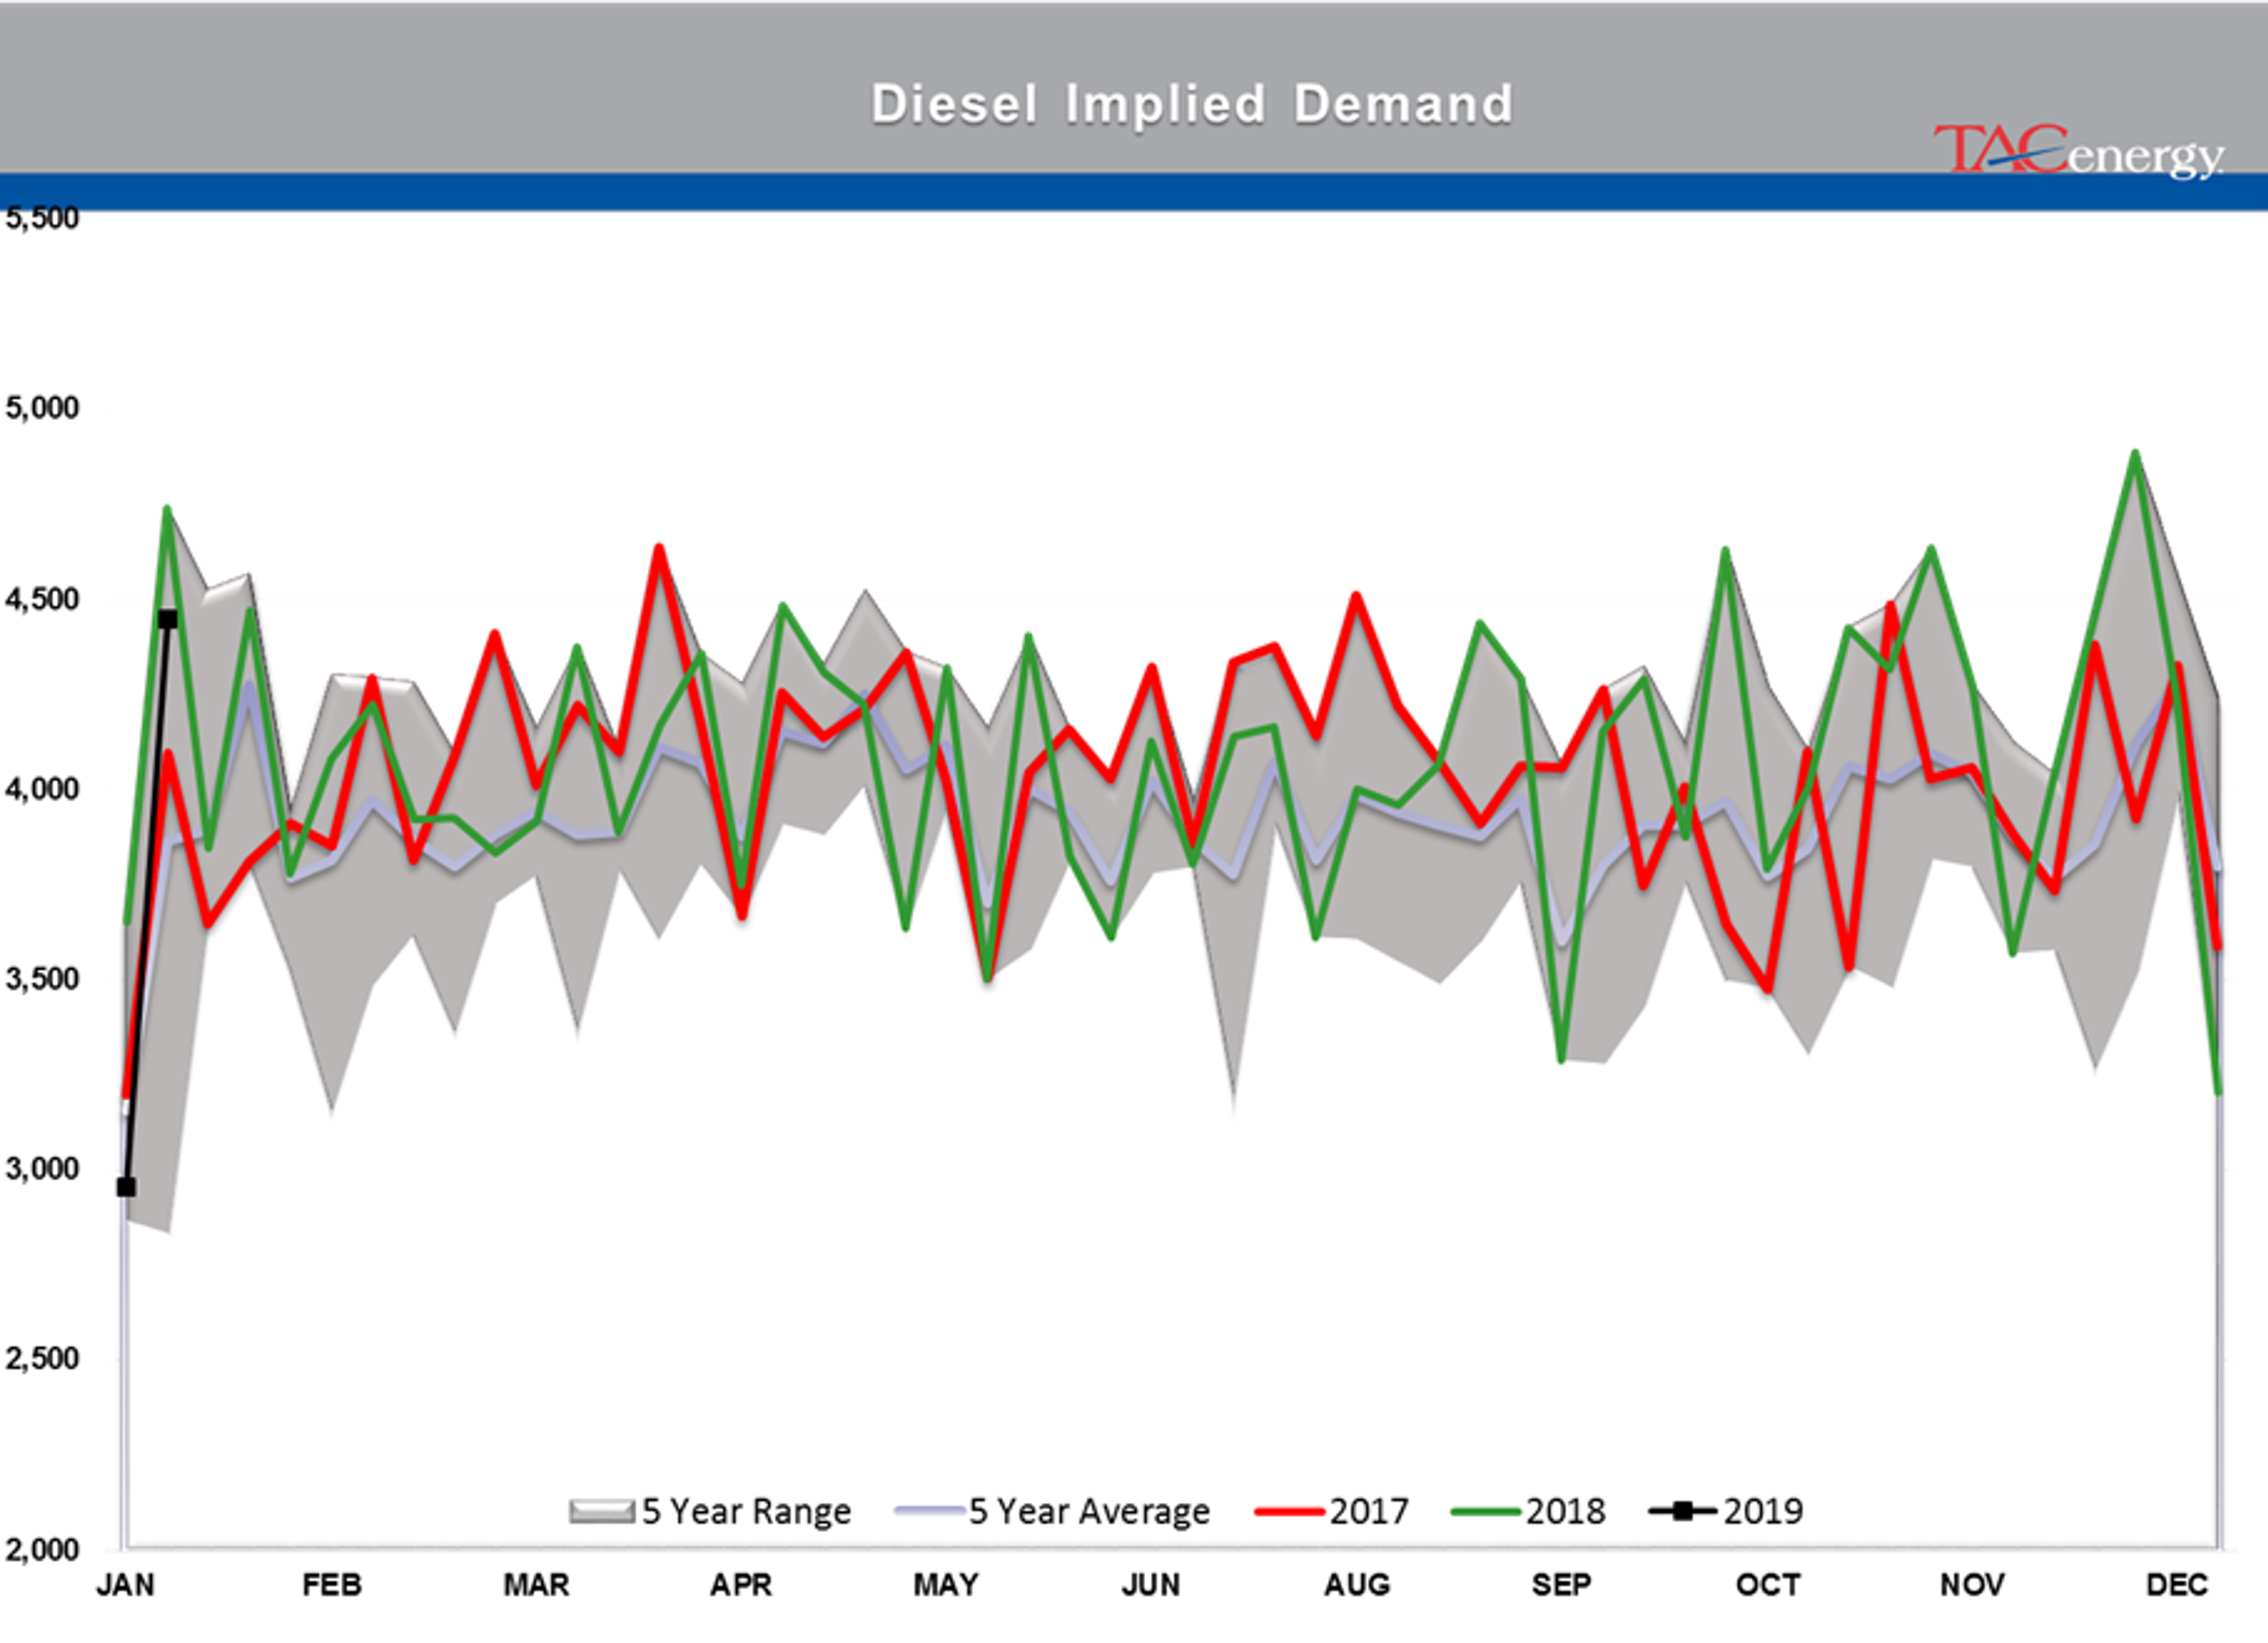Select the '2017' legend label
This screenshot has width=2268, height=1643.
[x=1368, y=1510]
